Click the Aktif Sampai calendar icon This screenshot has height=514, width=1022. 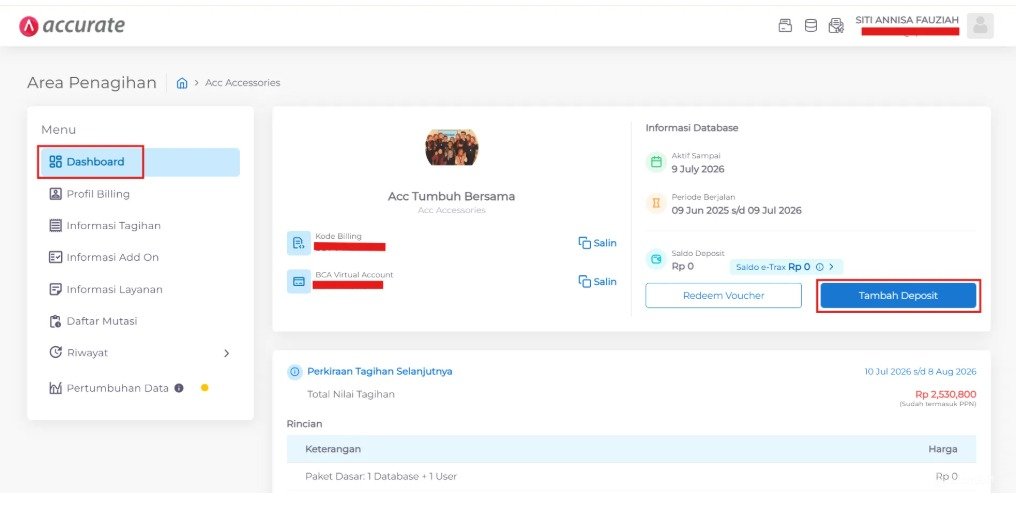click(656, 162)
